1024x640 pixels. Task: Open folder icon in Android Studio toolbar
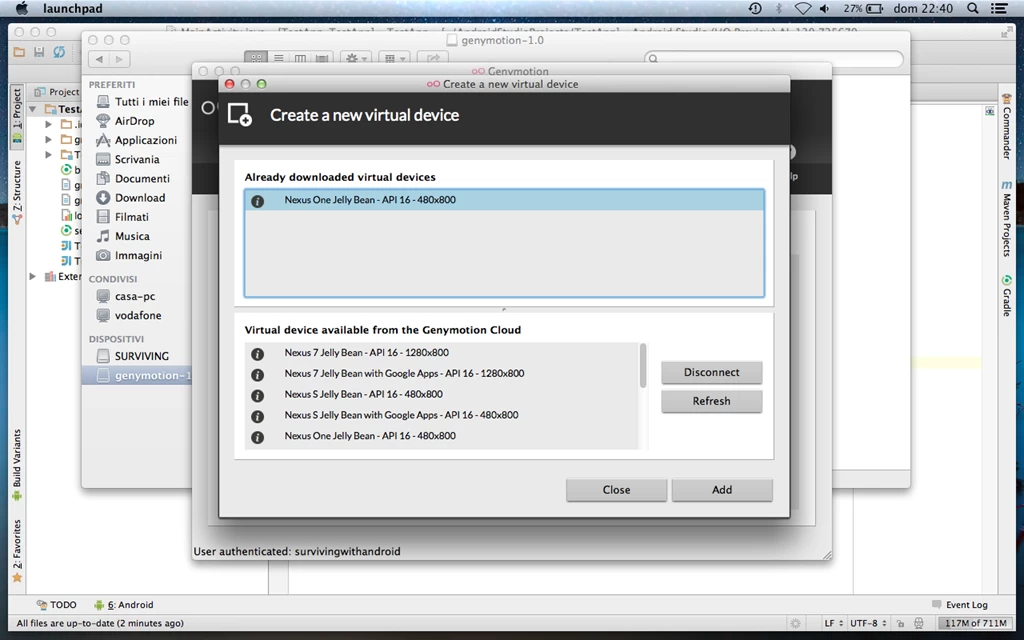(x=20, y=52)
